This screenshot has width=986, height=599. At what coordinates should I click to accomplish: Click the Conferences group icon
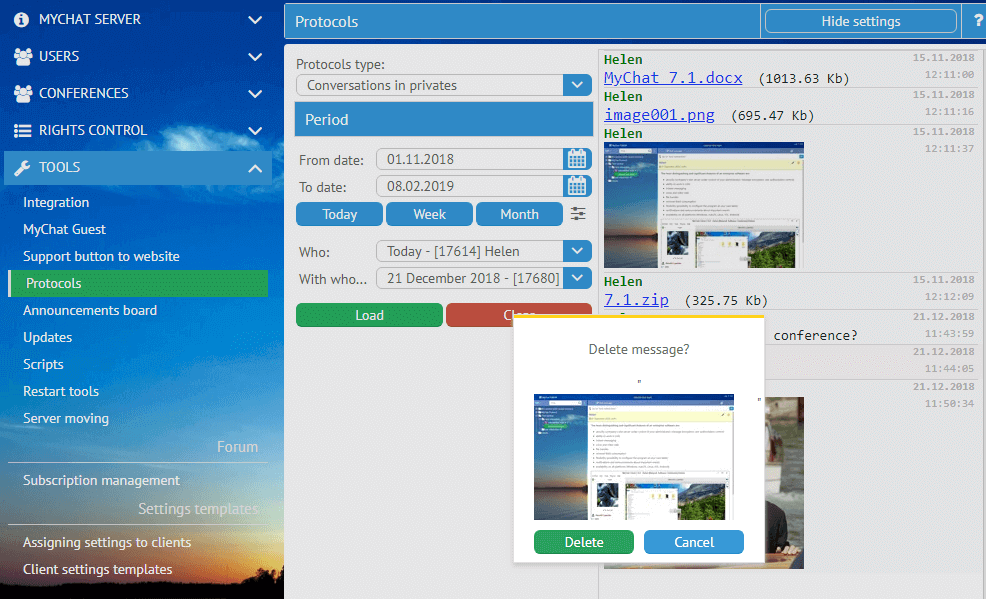tap(23, 94)
